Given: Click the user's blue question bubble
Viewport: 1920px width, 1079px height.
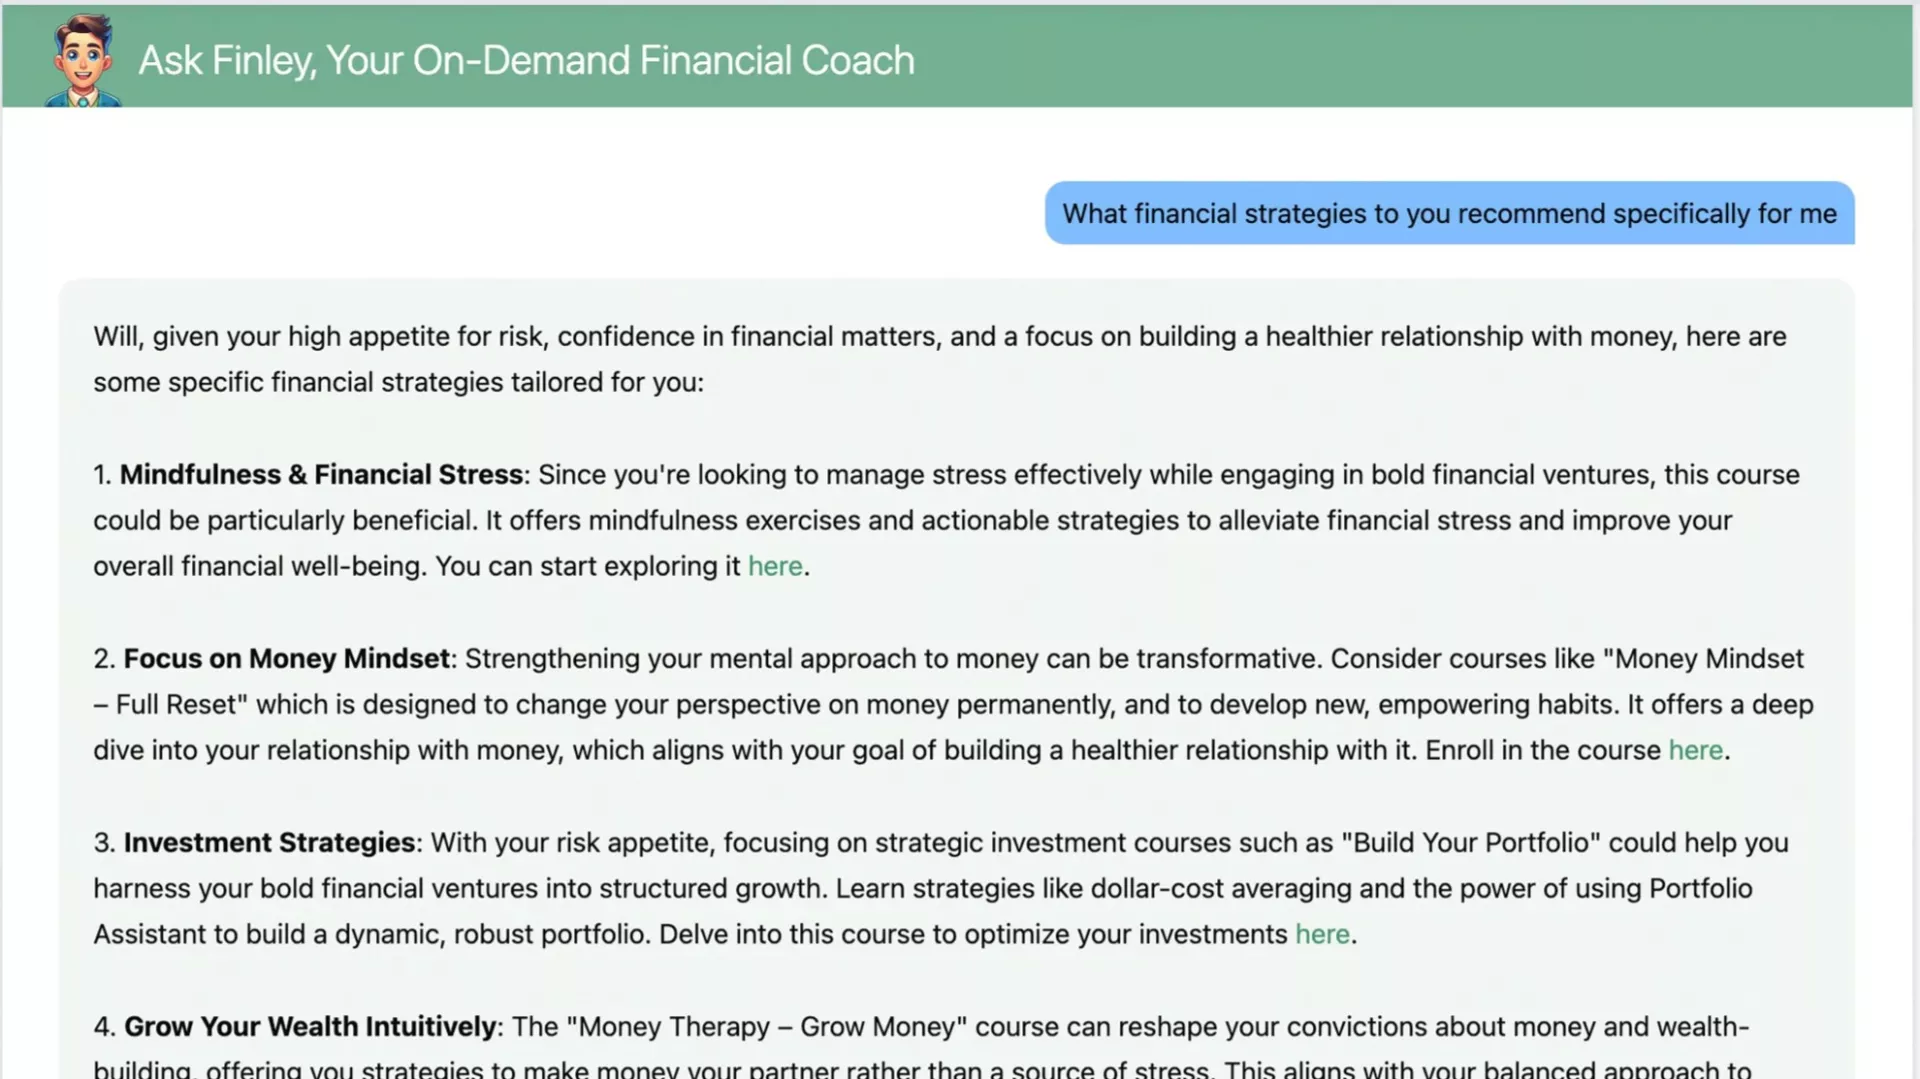Looking at the screenshot, I should 1449,214.
